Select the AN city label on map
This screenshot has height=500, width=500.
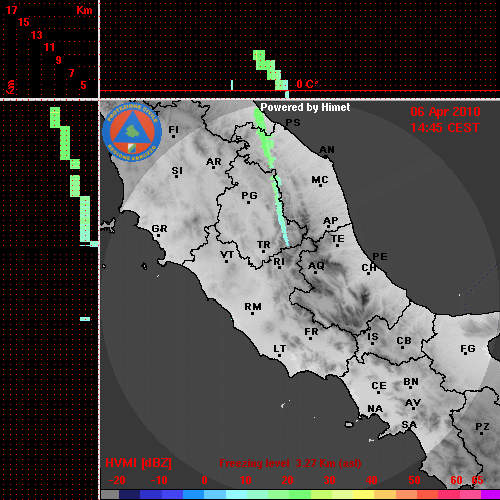pos(327,150)
